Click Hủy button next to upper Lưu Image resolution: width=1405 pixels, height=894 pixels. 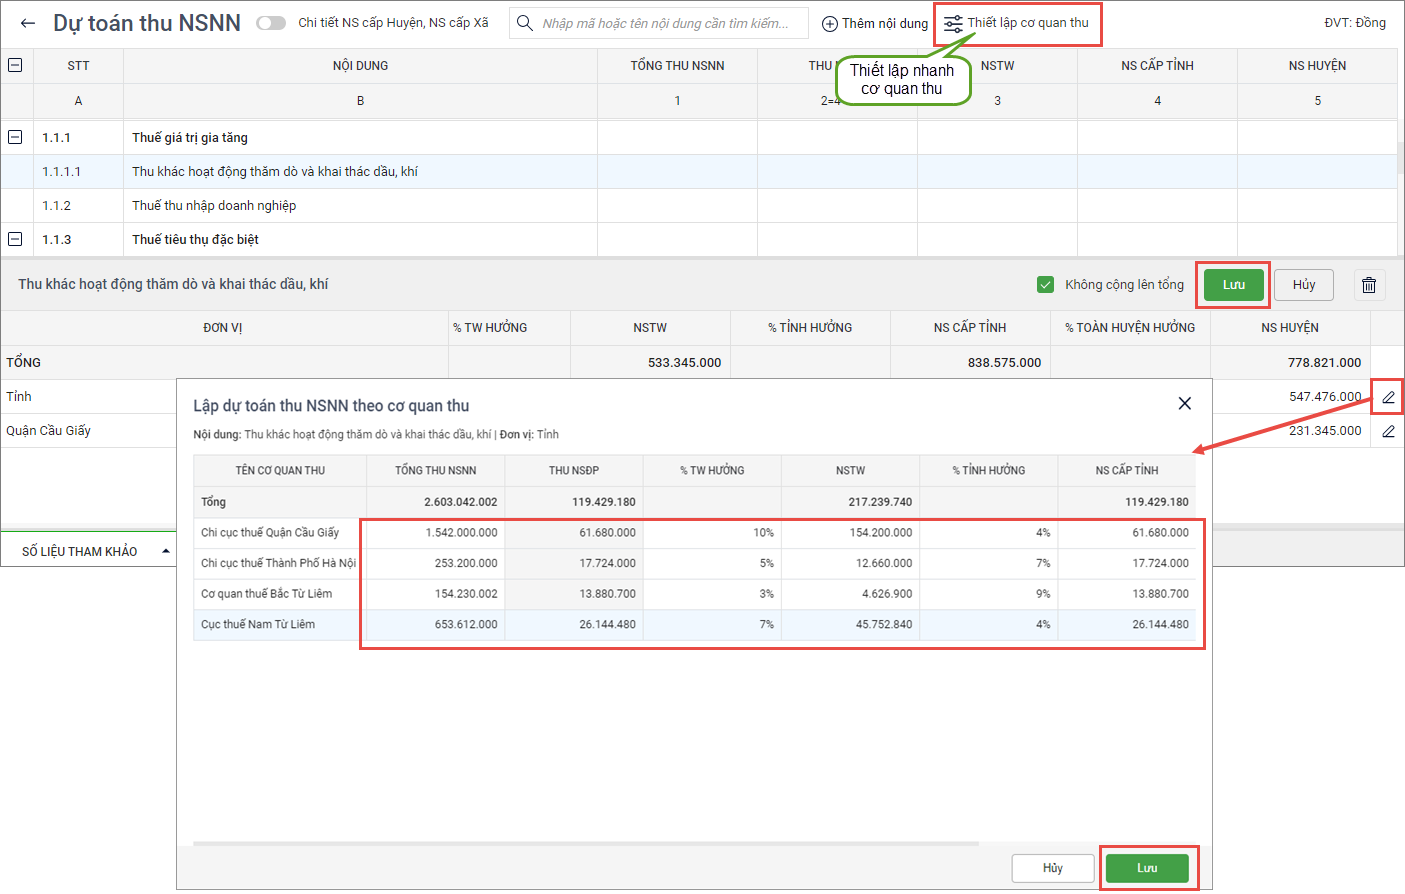coord(1303,285)
